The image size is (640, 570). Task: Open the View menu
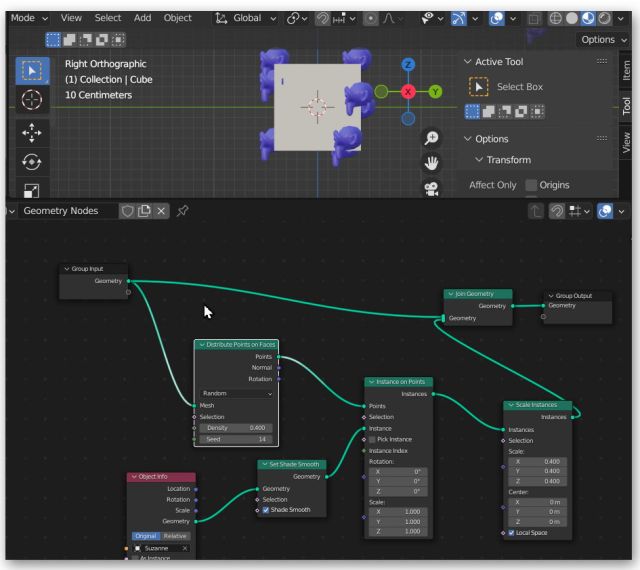[x=71, y=18]
